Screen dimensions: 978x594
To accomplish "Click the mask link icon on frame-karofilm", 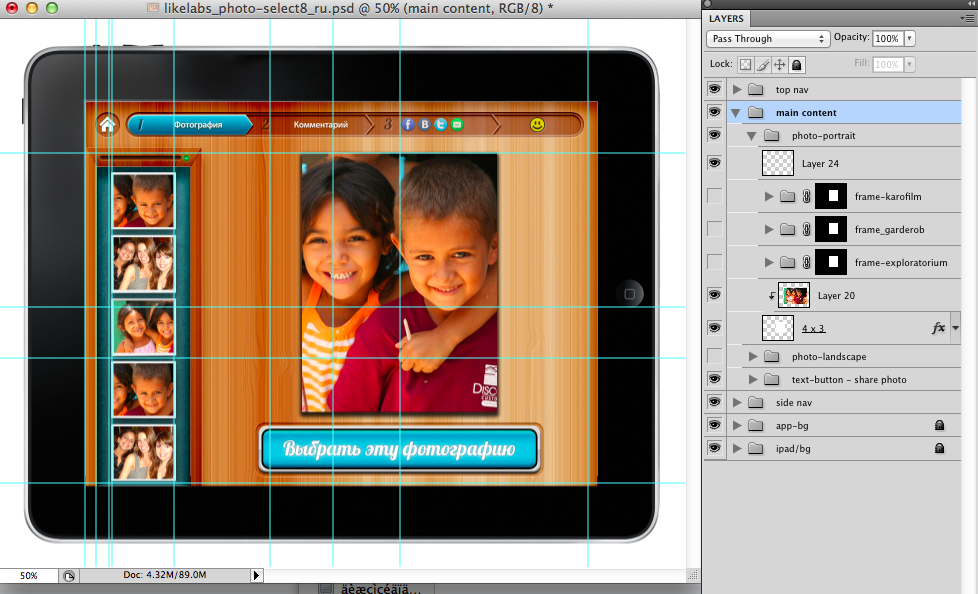I will coord(806,198).
